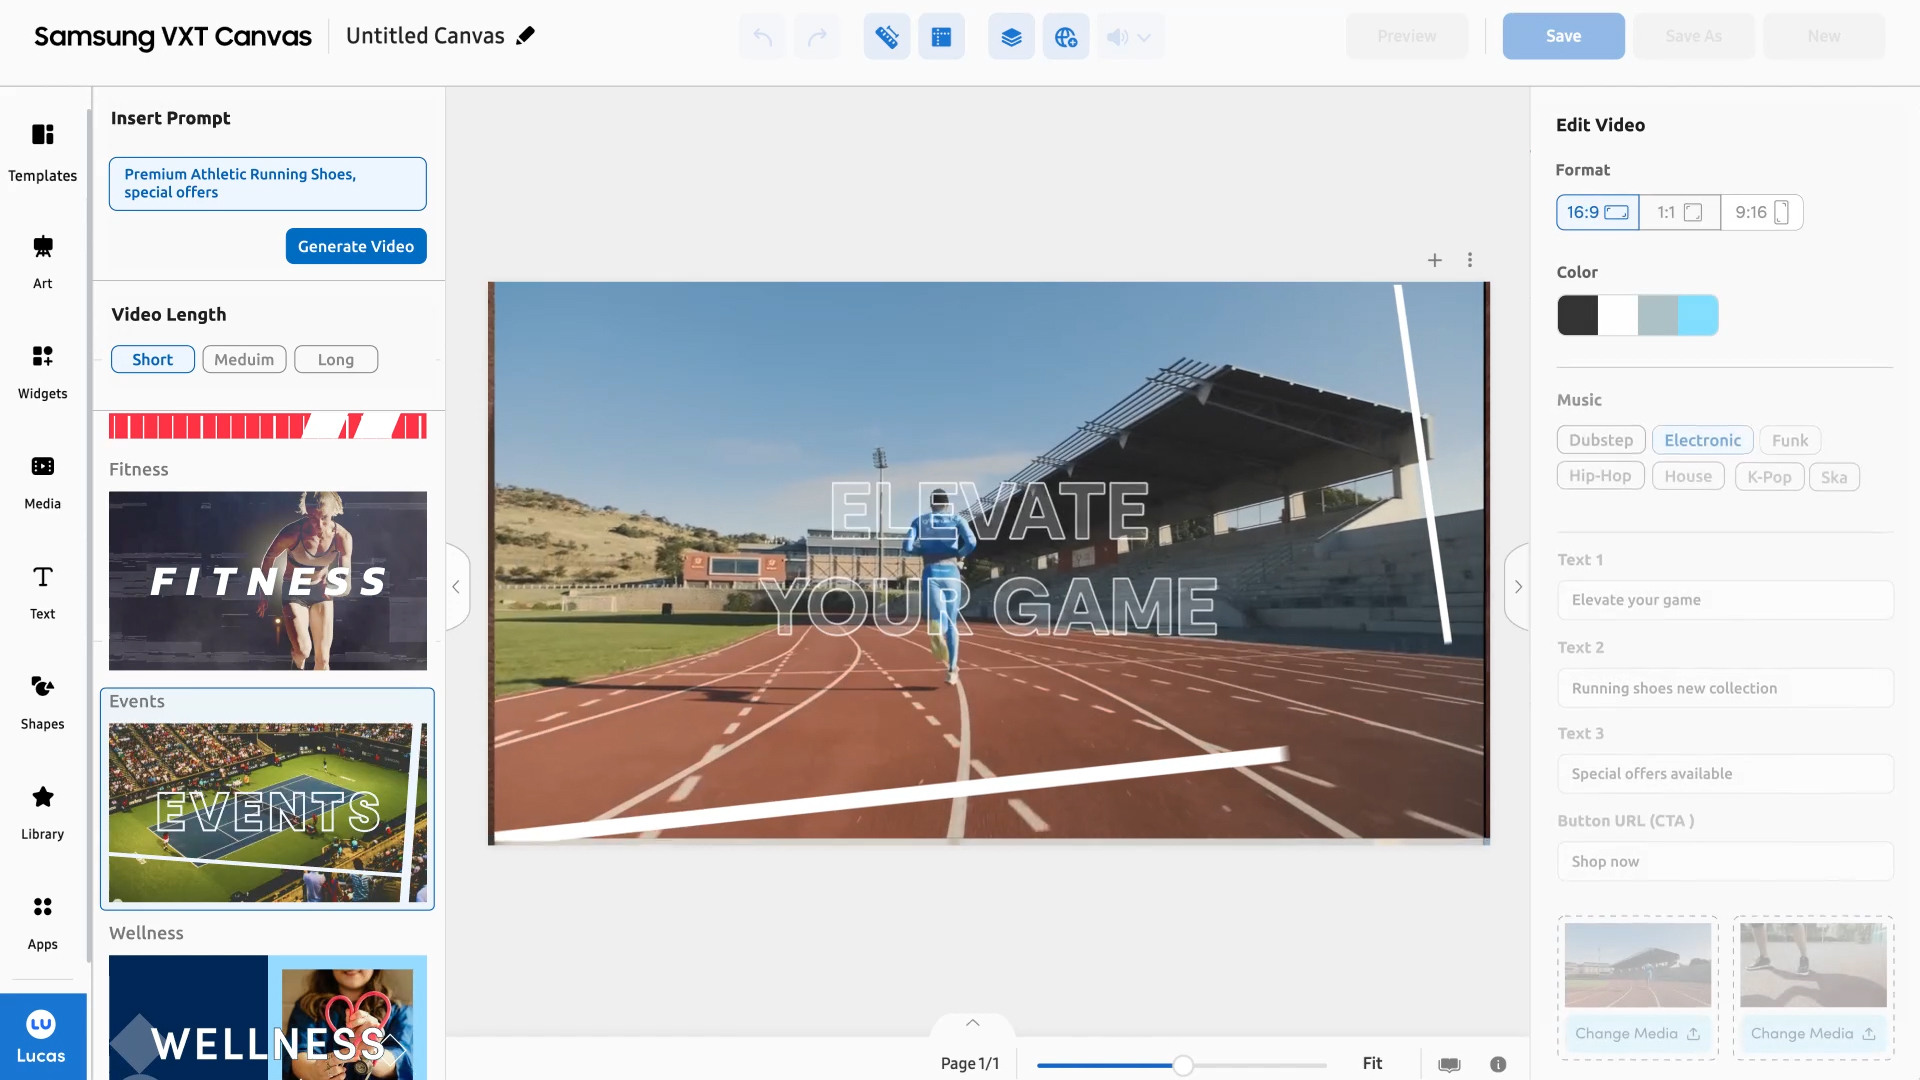Click the zoom slider handle
The image size is (1920, 1080).
click(1183, 1065)
